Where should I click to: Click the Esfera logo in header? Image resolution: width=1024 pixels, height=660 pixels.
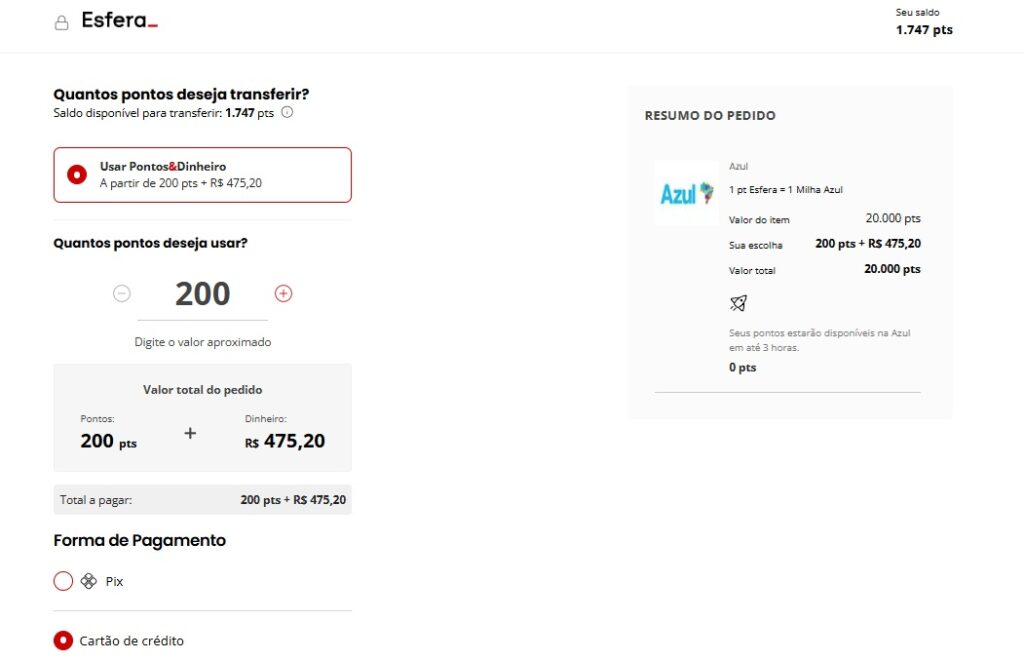(119, 21)
